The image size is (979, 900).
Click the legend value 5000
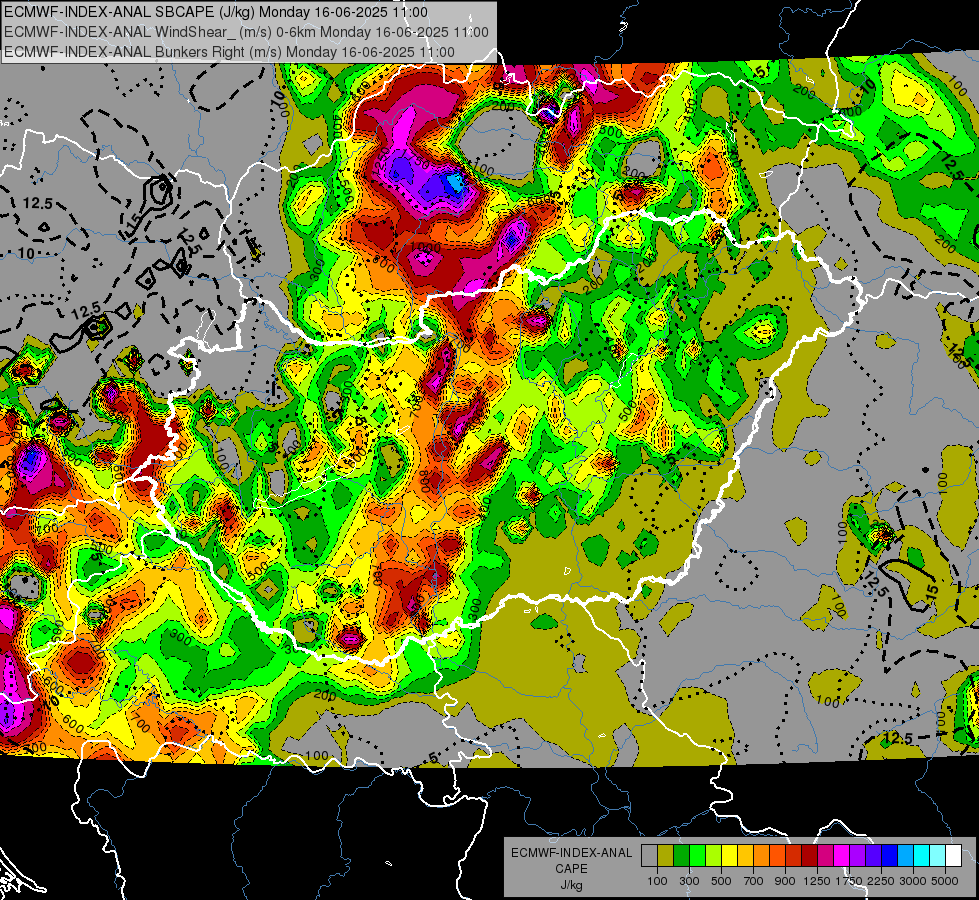point(945,881)
